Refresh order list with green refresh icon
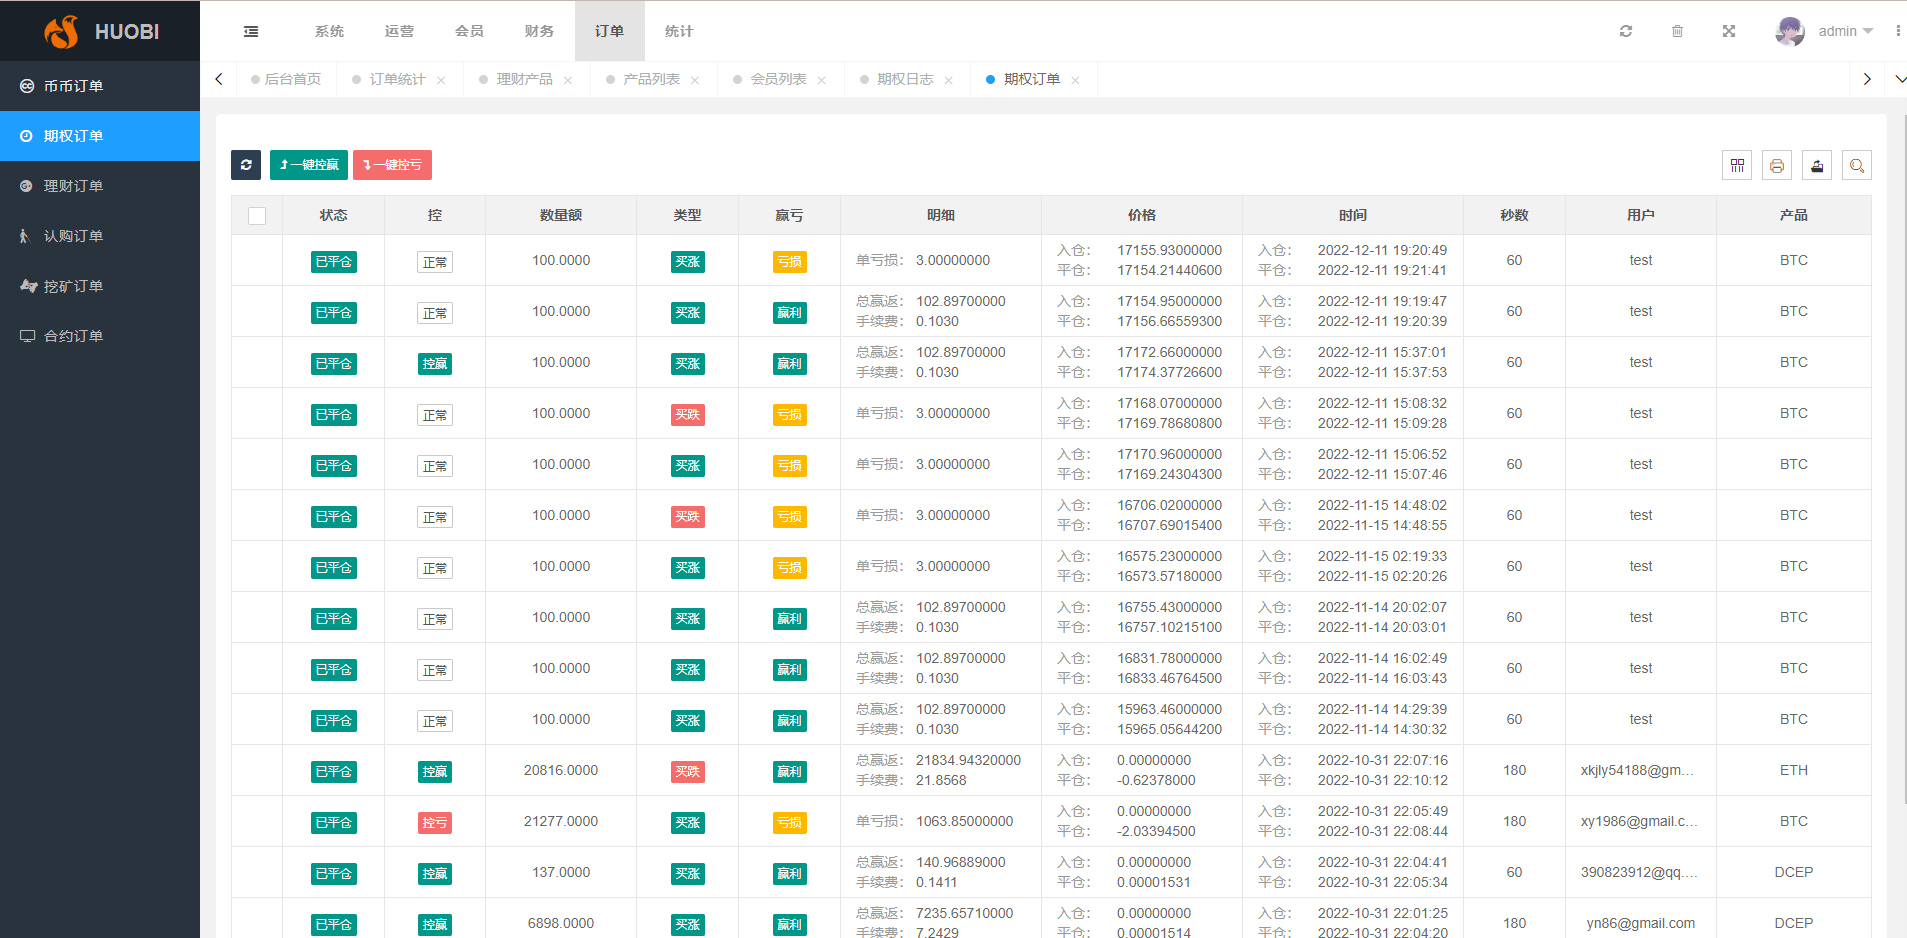The image size is (1907, 938). pyautogui.click(x=246, y=165)
